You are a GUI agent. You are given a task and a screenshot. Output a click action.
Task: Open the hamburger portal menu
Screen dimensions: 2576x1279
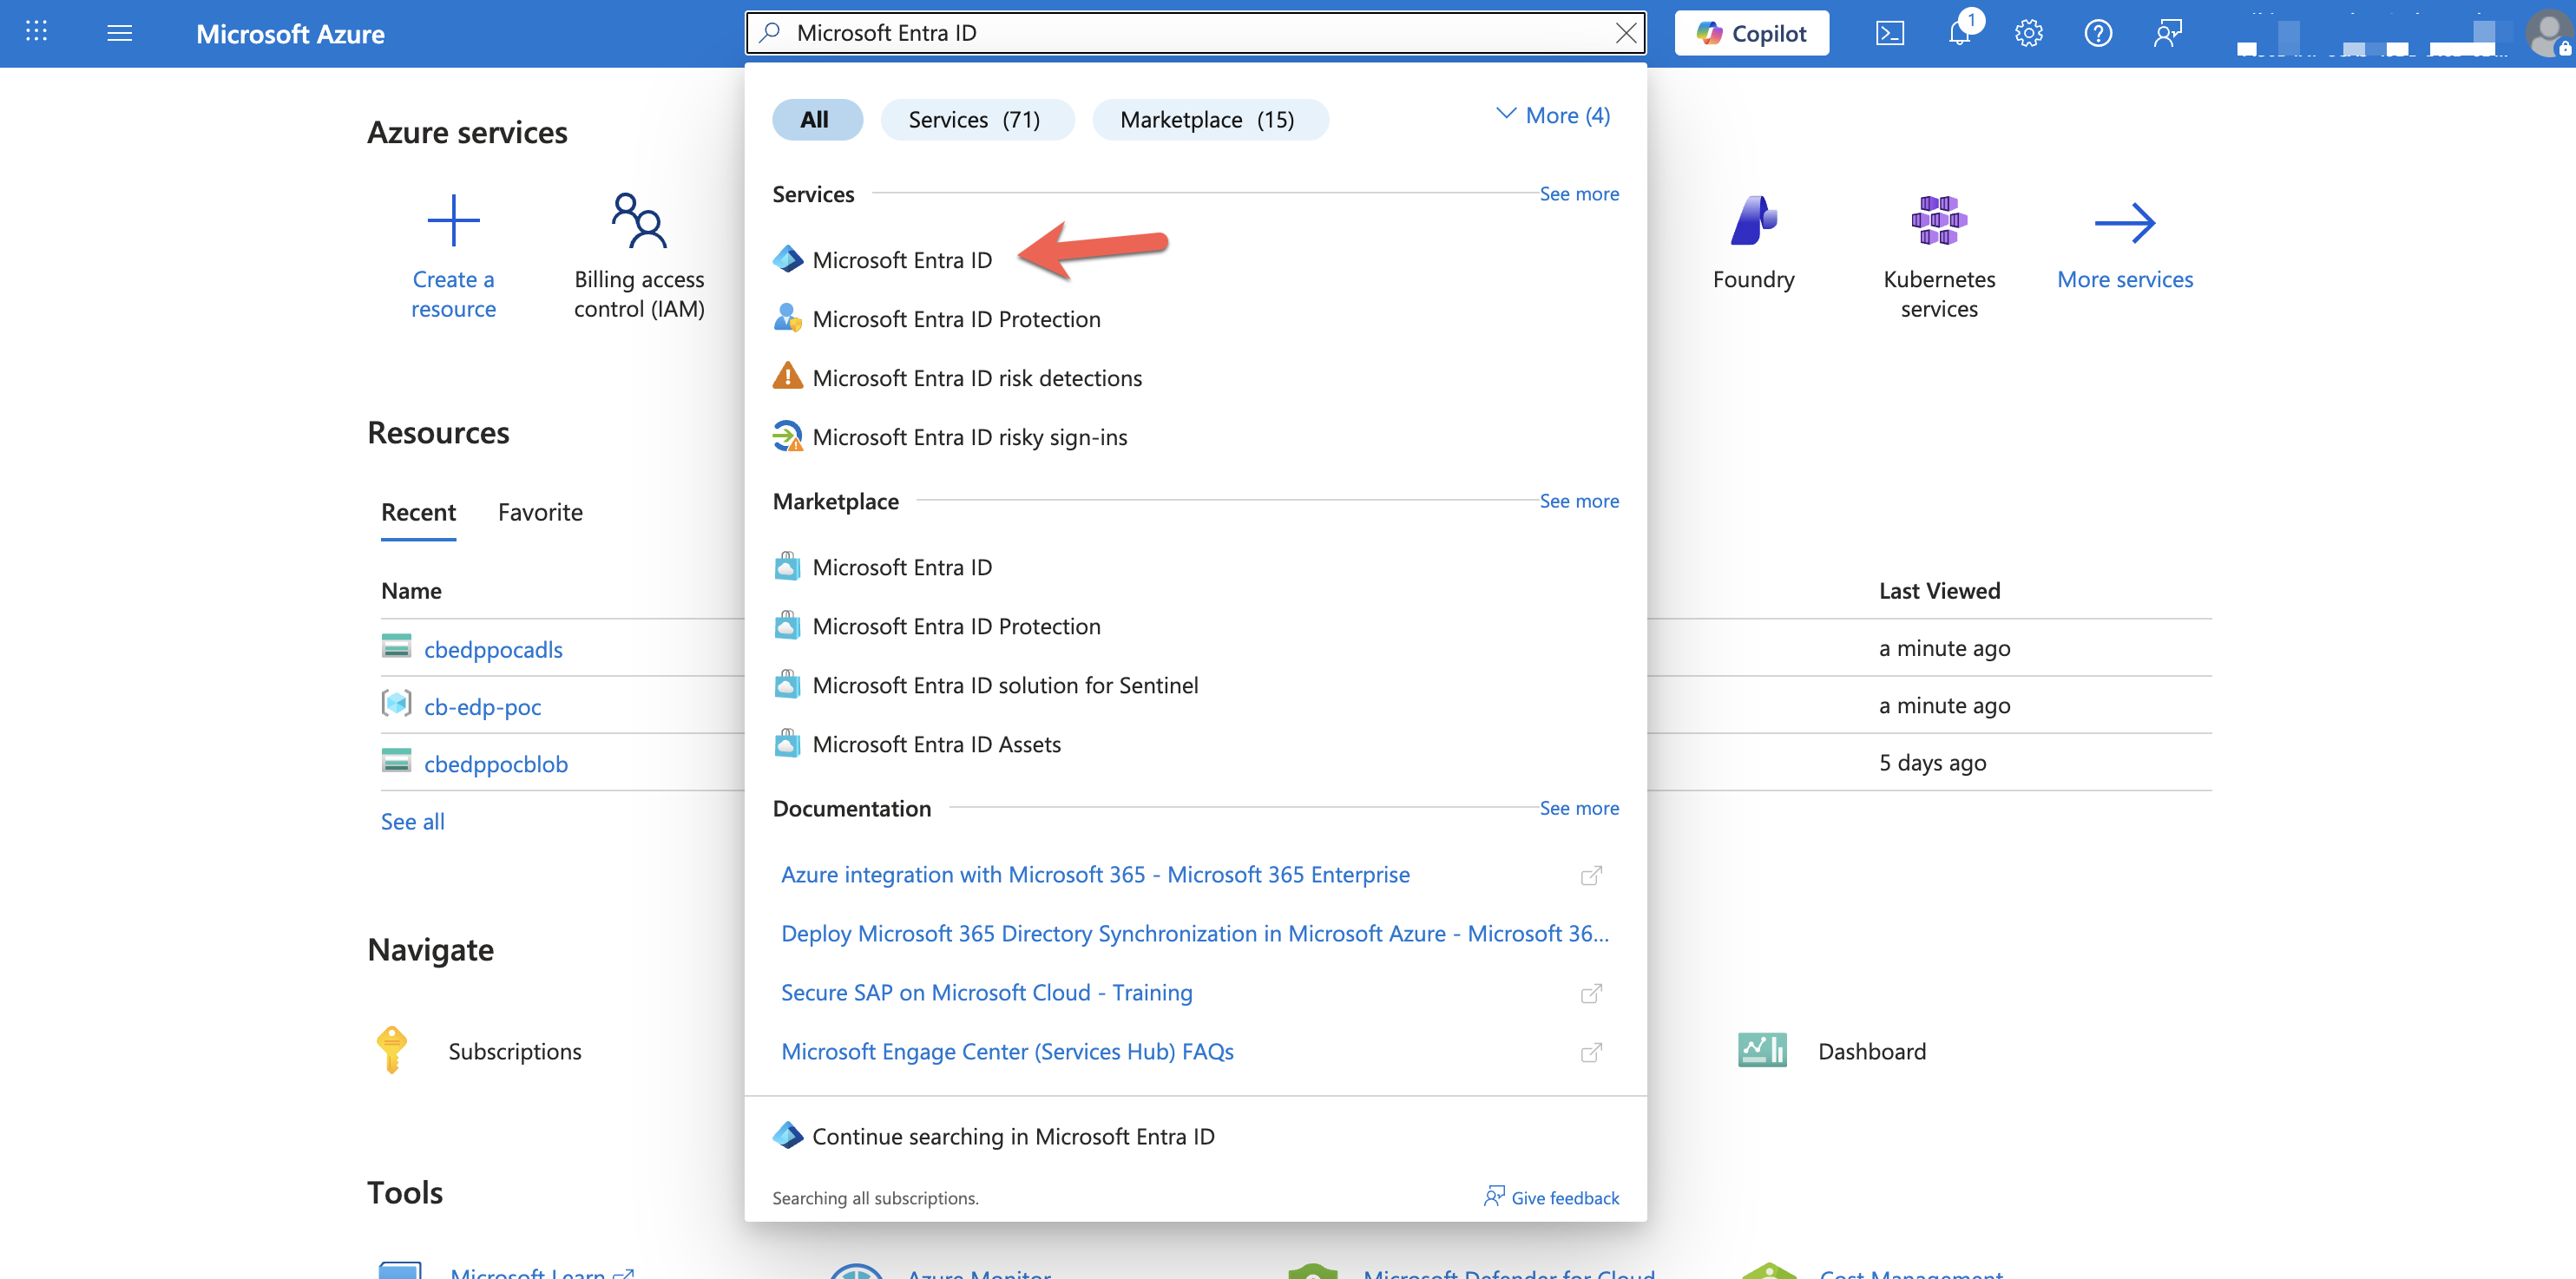click(x=119, y=34)
